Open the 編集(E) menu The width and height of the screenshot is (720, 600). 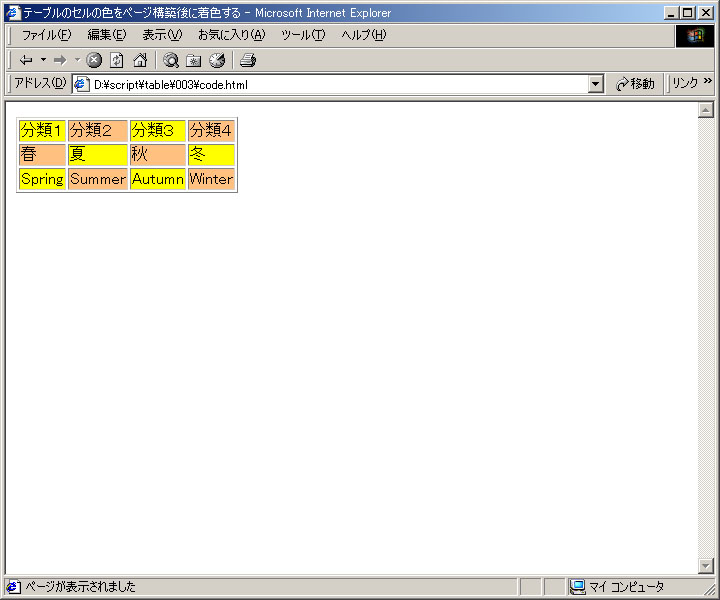coord(107,35)
